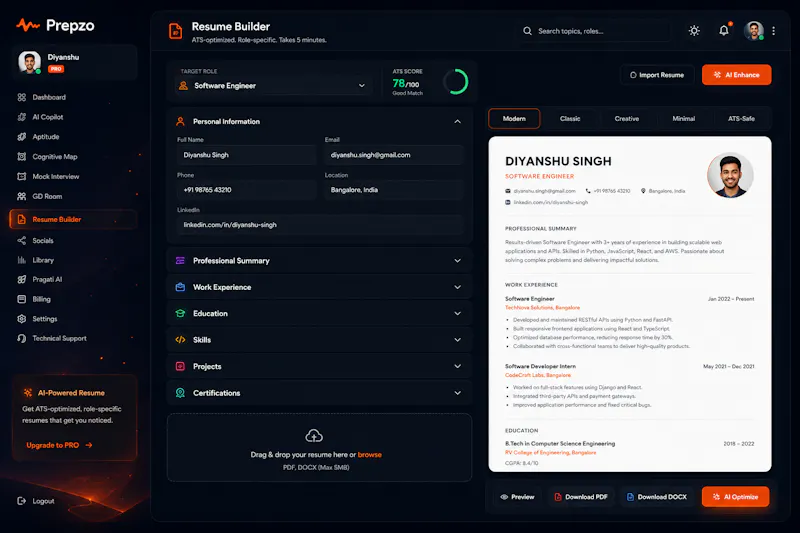Click the Prepzo logo

point(55,25)
